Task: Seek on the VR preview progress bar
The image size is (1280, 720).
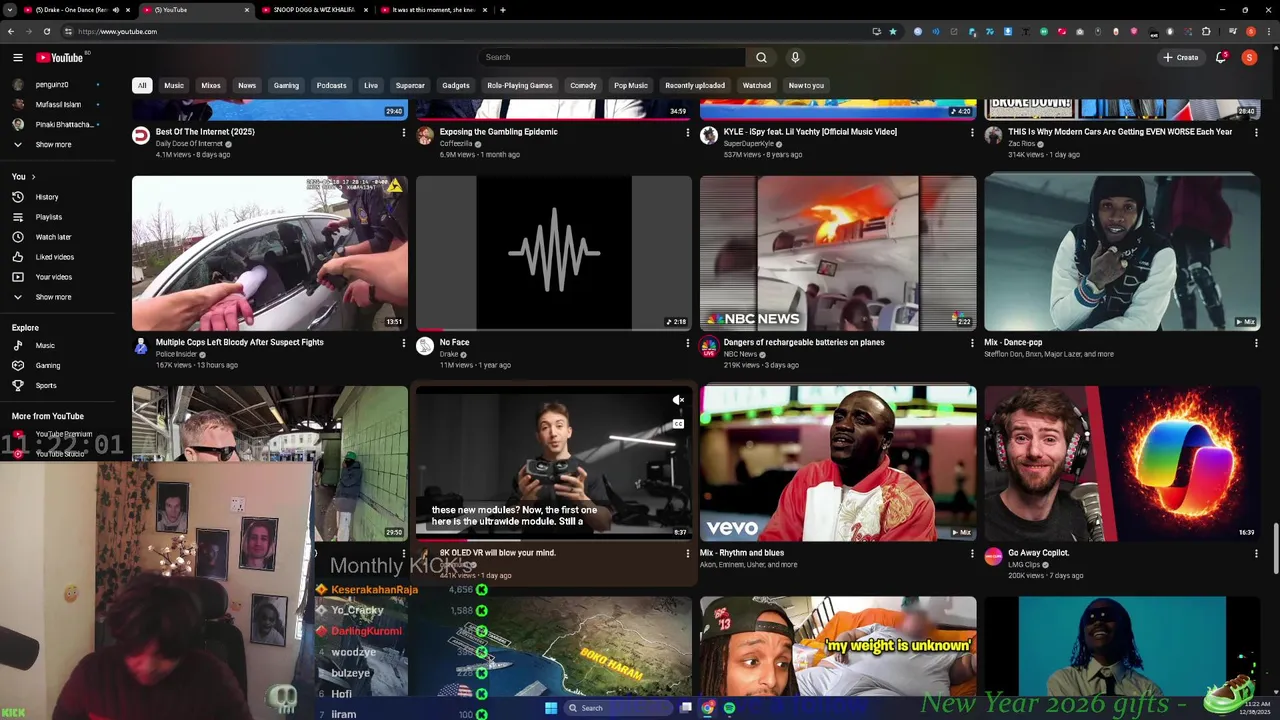Action: pos(553,540)
